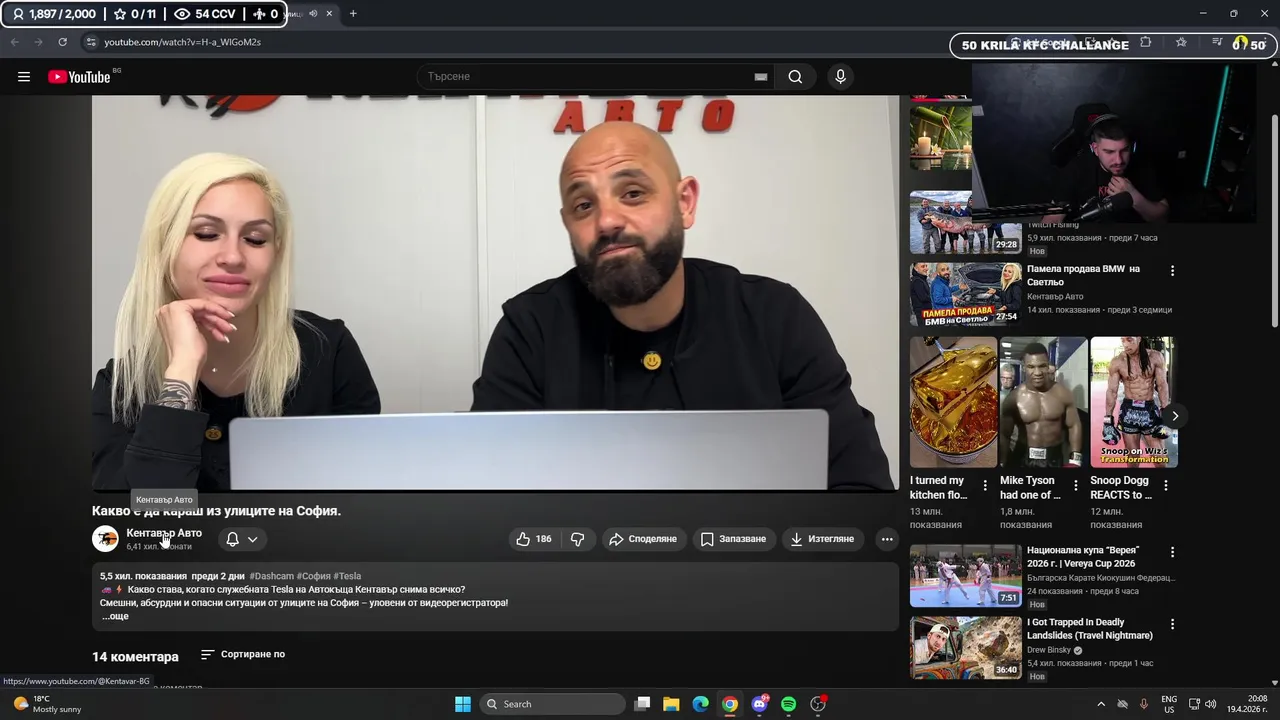The height and width of the screenshot is (720, 1280).
Task: Click the #София hashtag link
Action: click(x=314, y=576)
